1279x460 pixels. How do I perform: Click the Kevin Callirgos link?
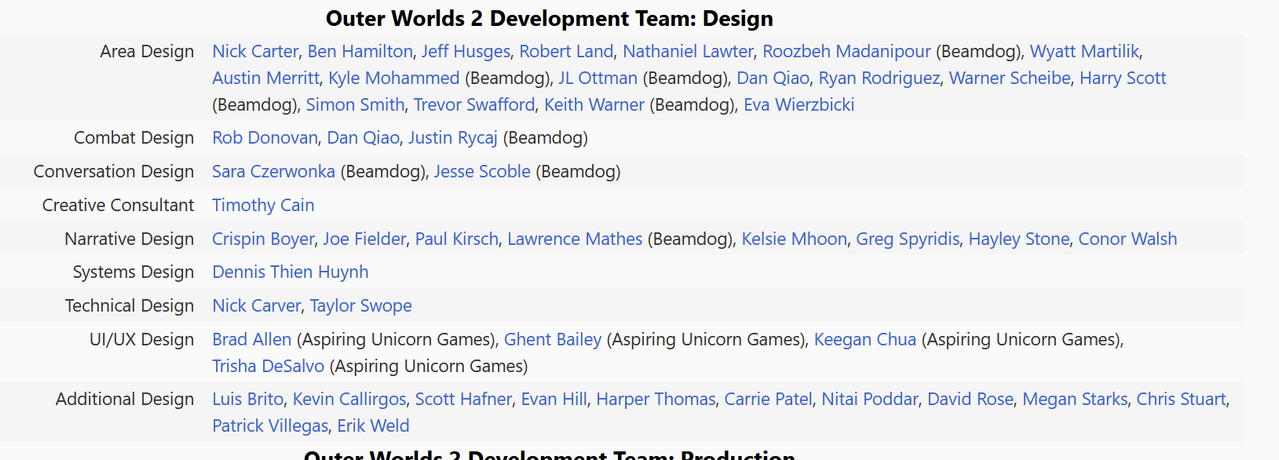[349, 399]
